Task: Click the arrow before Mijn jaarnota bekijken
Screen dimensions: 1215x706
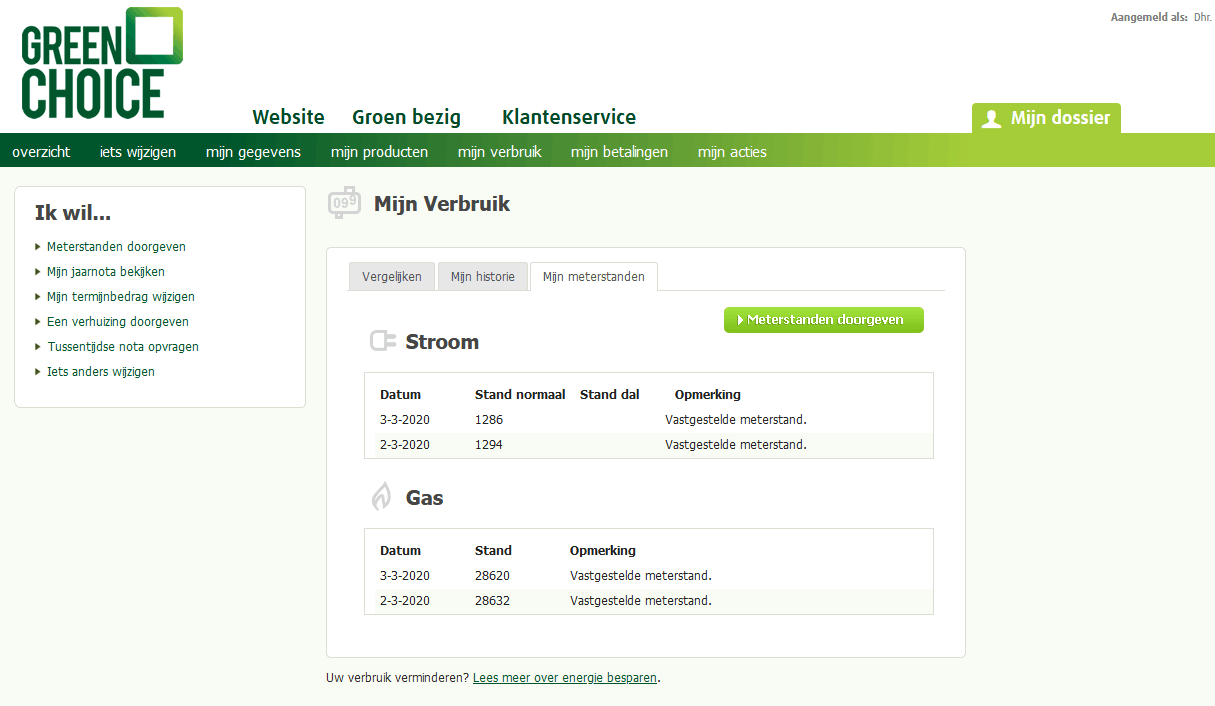Action: [x=38, y=271]
